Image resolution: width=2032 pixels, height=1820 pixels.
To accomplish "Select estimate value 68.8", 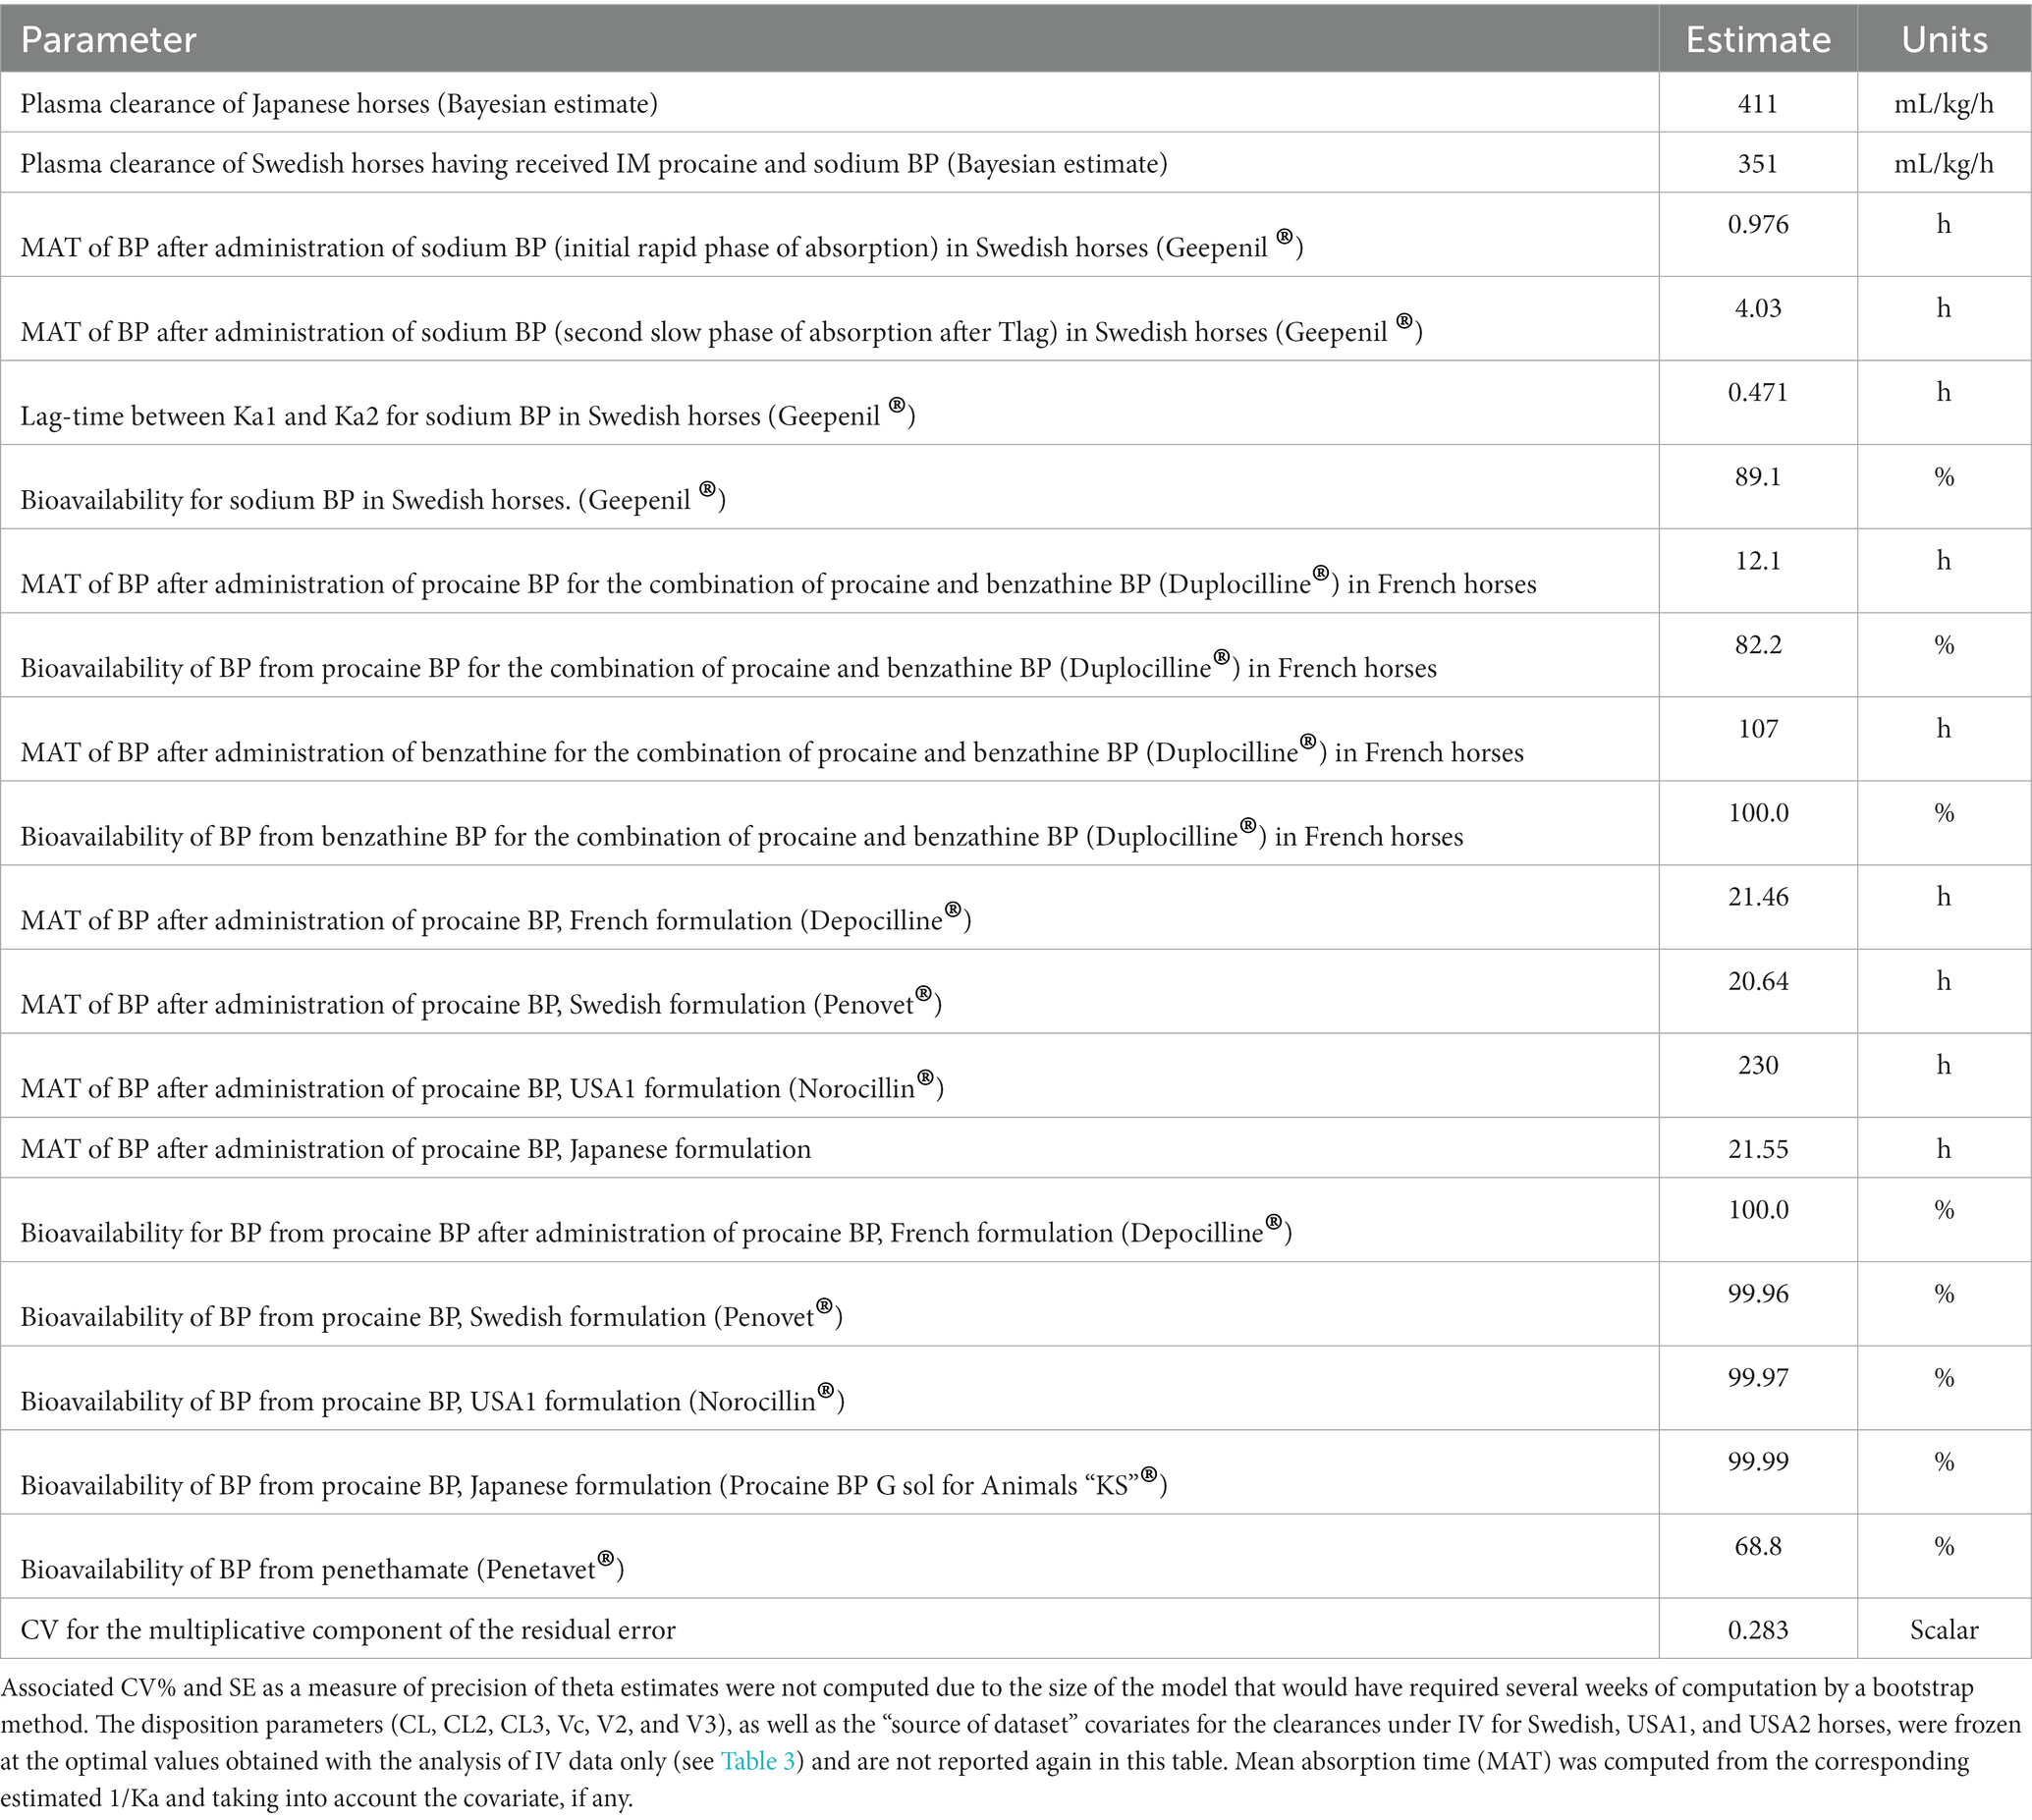I will 1758,1546.
